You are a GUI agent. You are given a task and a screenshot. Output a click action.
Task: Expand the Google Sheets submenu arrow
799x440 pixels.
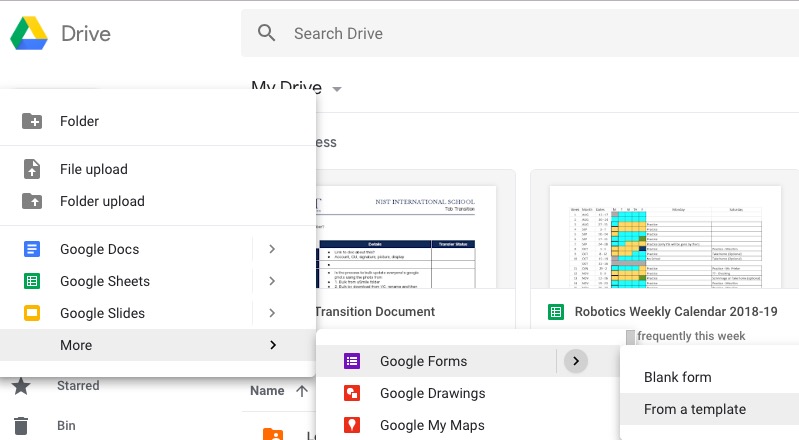272,281
